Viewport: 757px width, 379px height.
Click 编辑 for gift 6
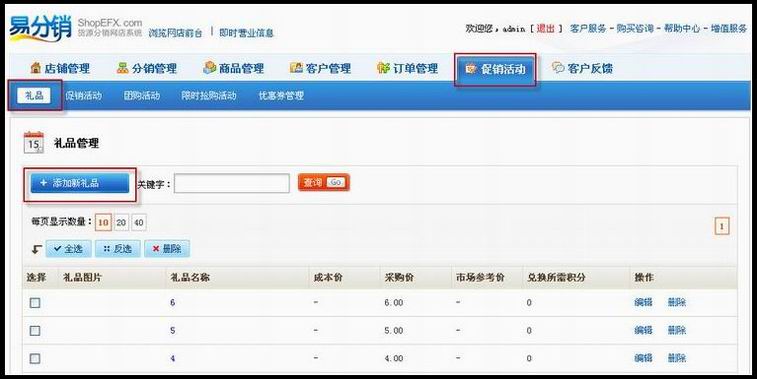coord(643,303)
